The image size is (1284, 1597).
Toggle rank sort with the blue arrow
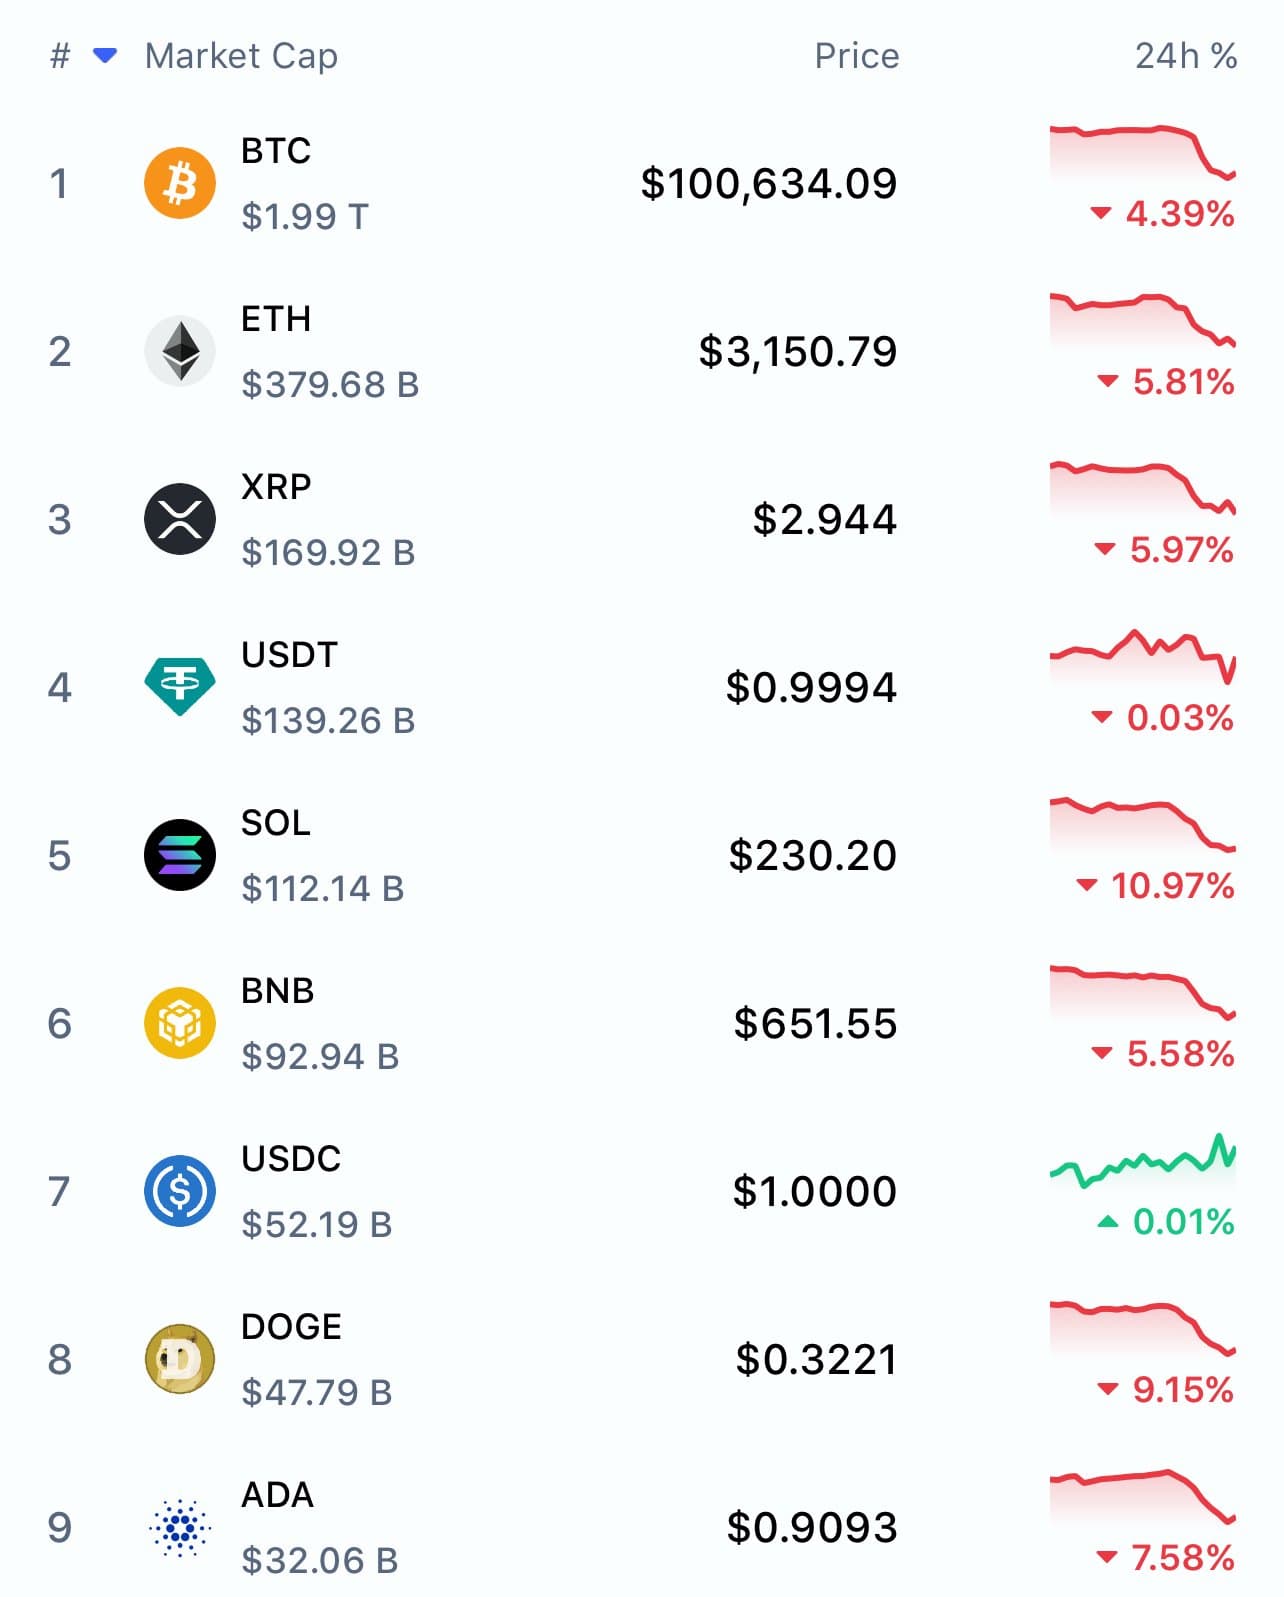pyautogui.click(x=105, y=55)
